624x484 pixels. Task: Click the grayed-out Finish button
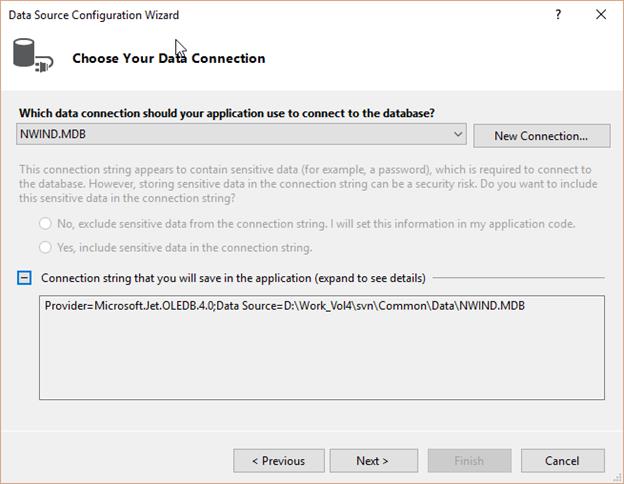pyautogui.click(x=469, y=461)
